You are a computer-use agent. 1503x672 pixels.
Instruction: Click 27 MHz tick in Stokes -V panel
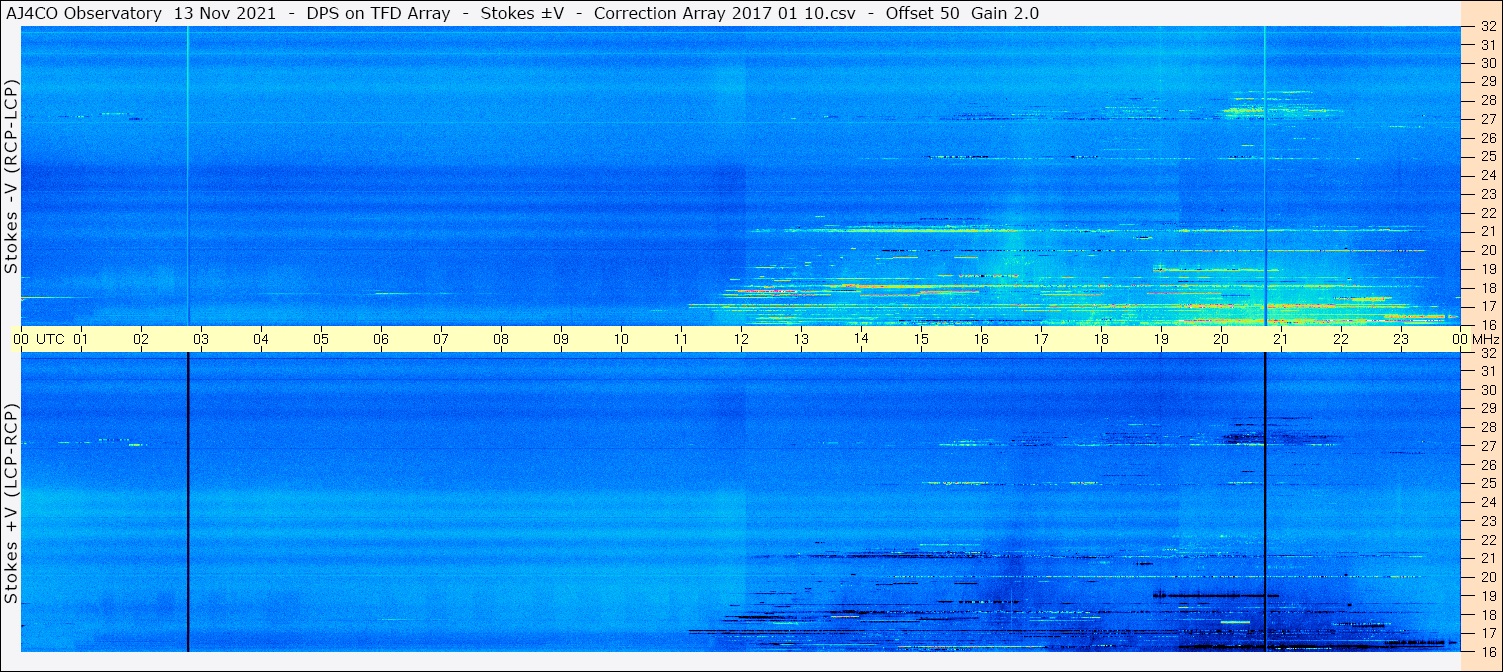[1487, 119]
